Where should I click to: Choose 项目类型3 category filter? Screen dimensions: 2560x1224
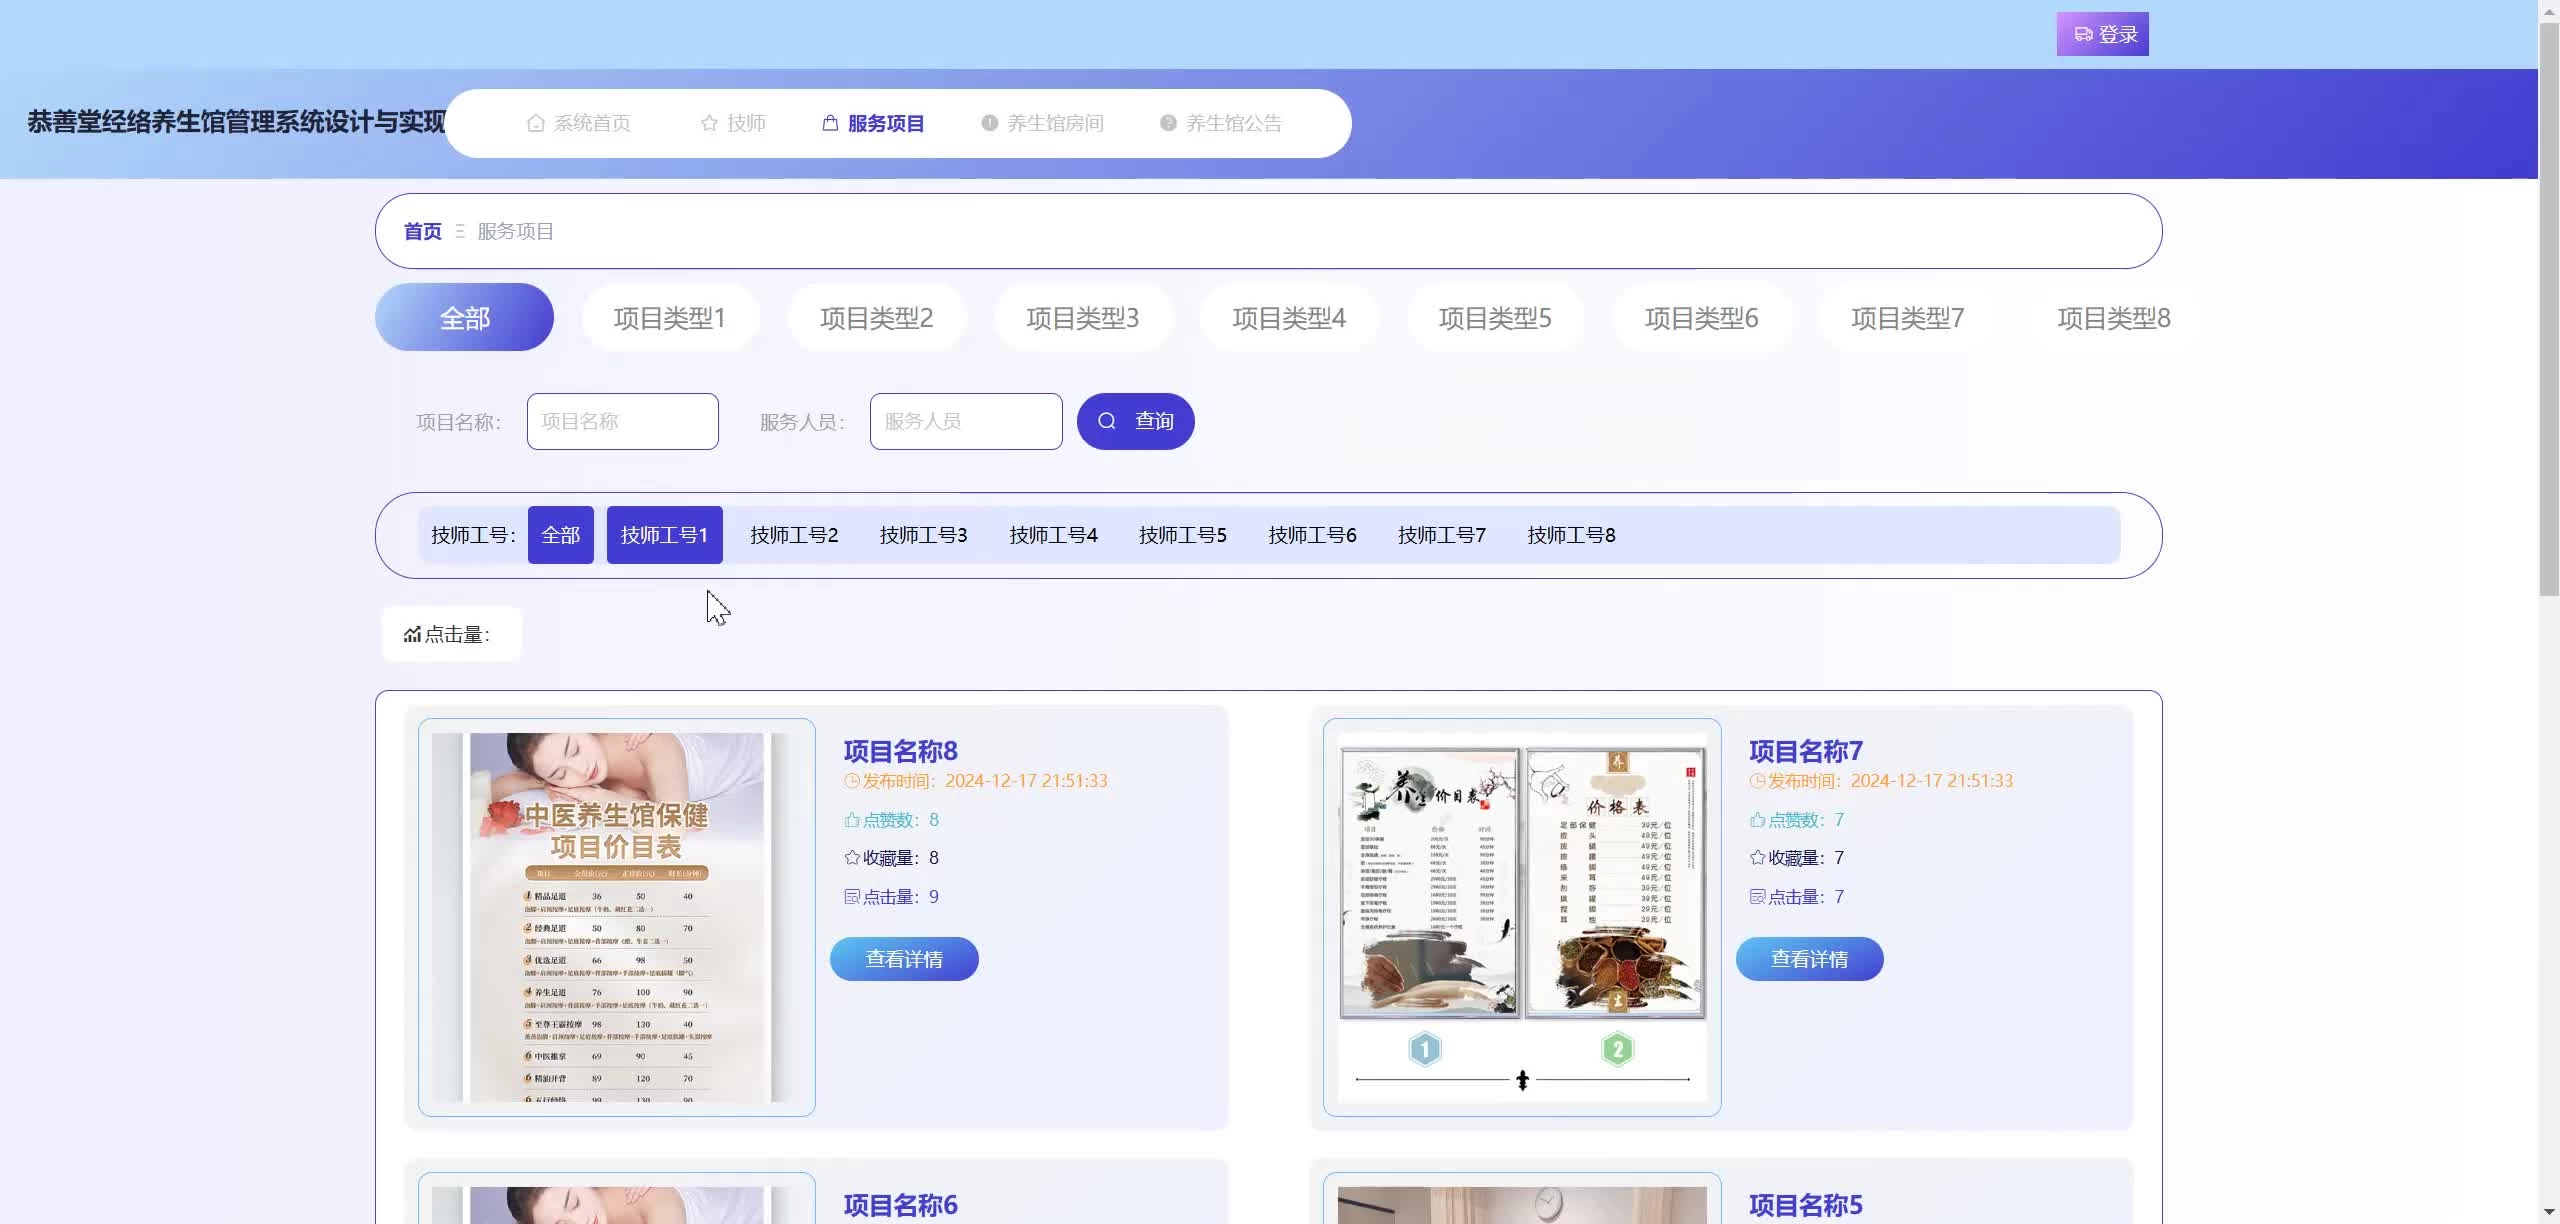tap(1082, 318)
